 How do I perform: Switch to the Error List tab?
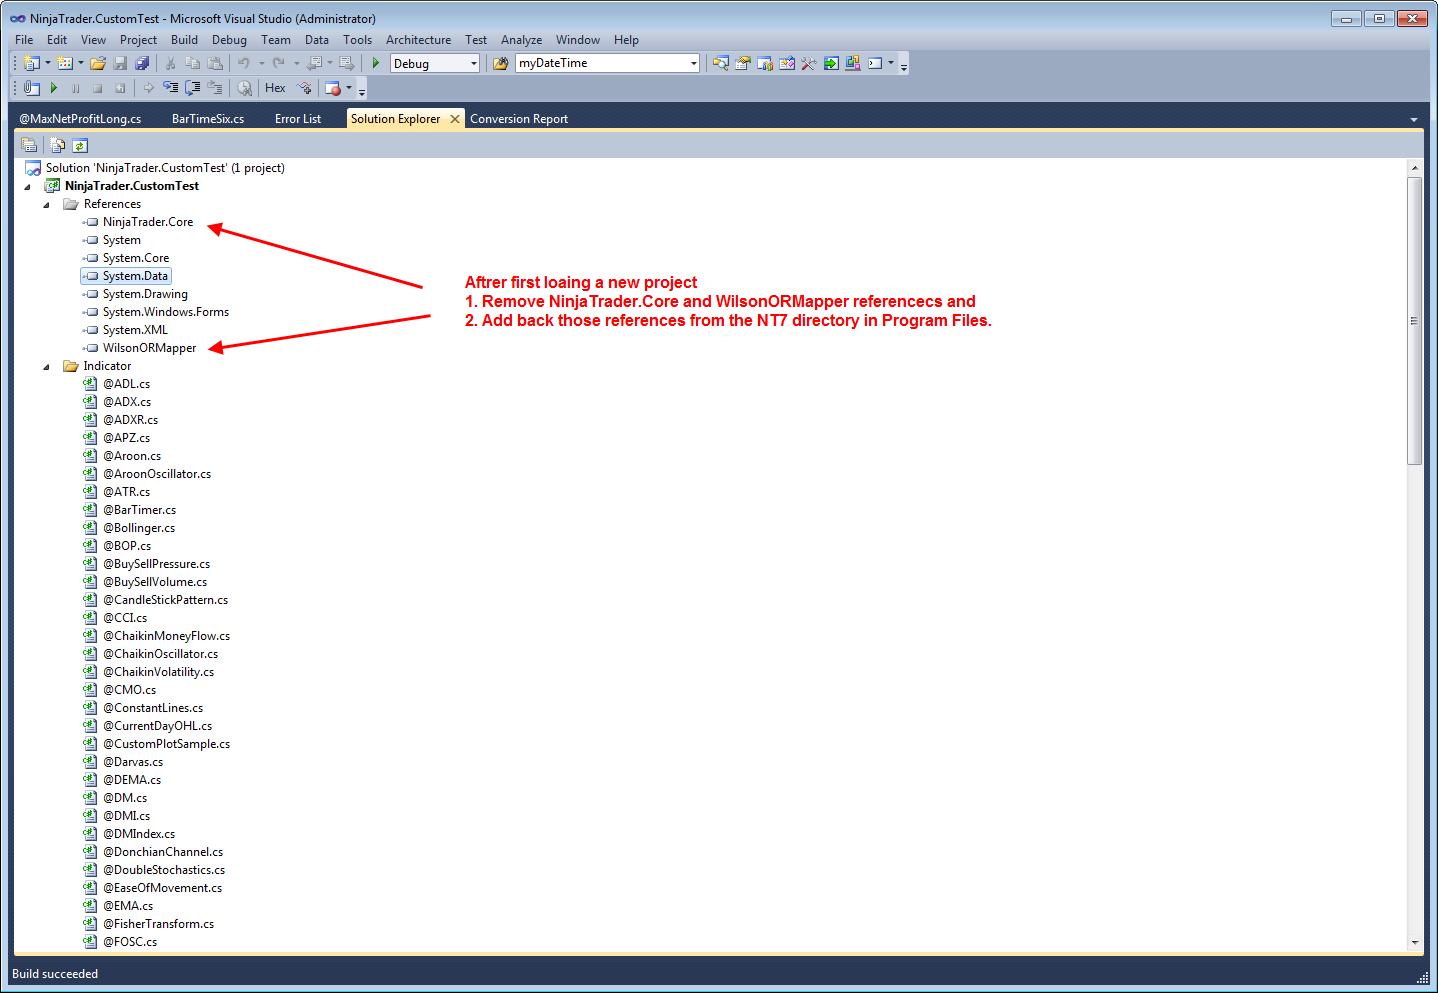[298, 119]
